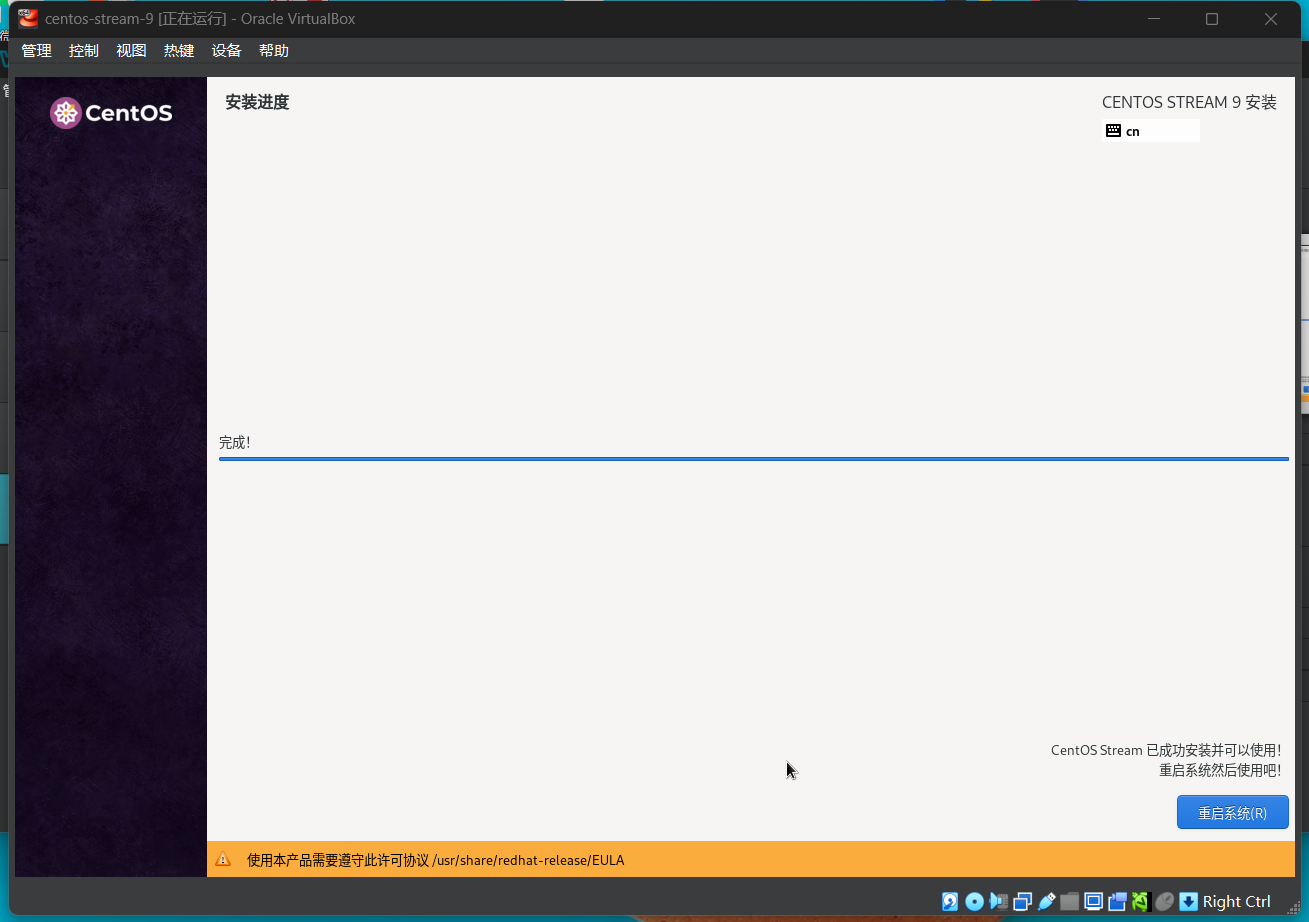Click the 重启系统然后使用吧! message

coord(1220,770)
